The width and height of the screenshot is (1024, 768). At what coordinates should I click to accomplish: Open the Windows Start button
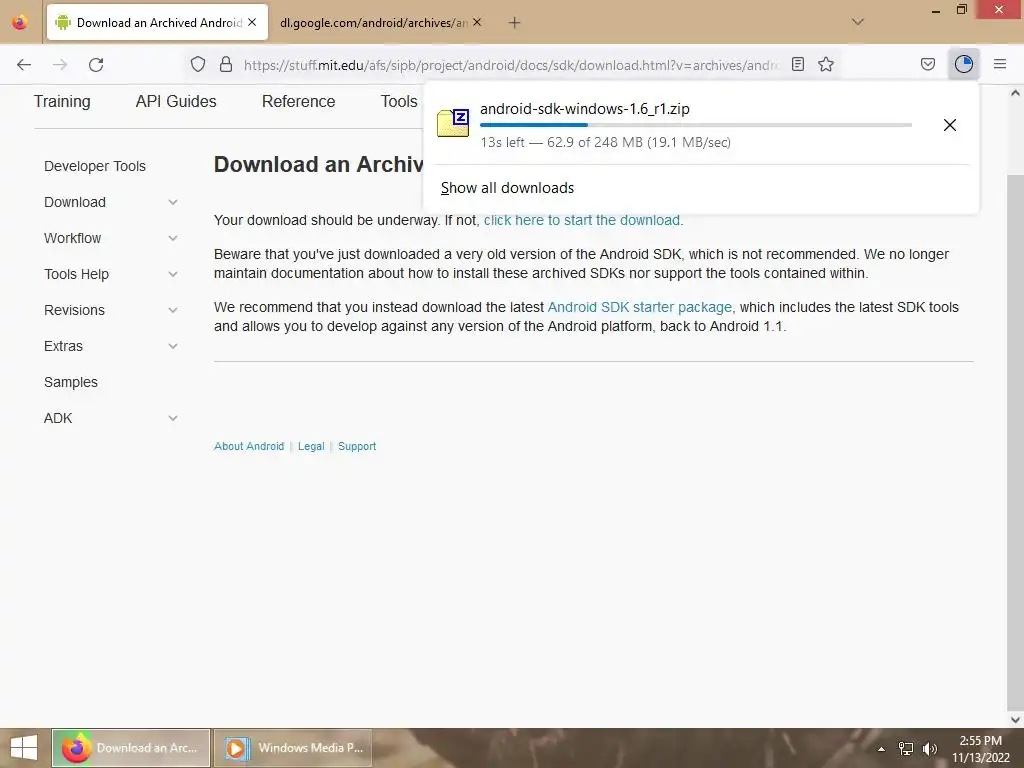24,748
